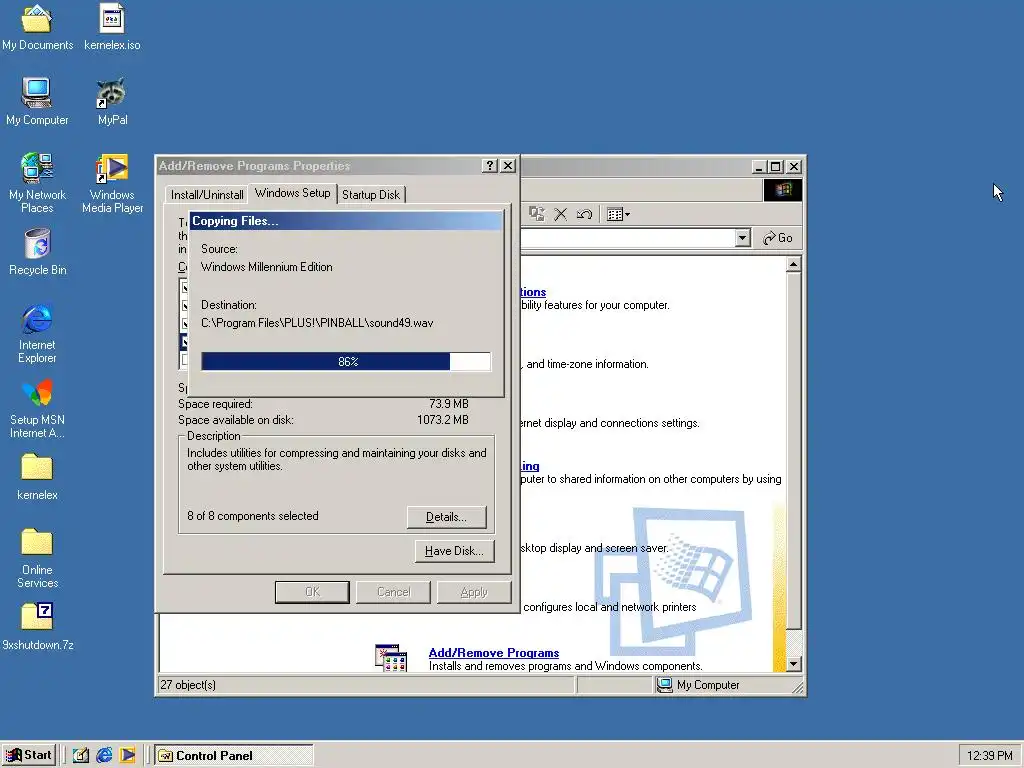The height and width of the screenshot is (768, 1024).
Task: Click the Move To toolbar icon in Control Panel
Action: click(x=537, y=214)
